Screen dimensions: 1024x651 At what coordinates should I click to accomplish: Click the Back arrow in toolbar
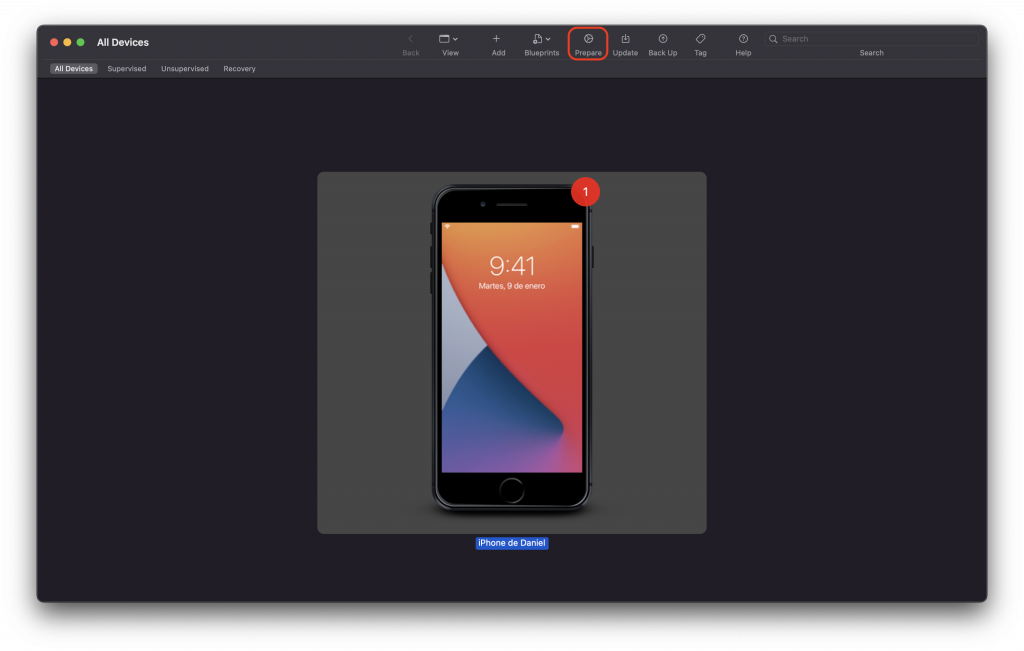410,39
